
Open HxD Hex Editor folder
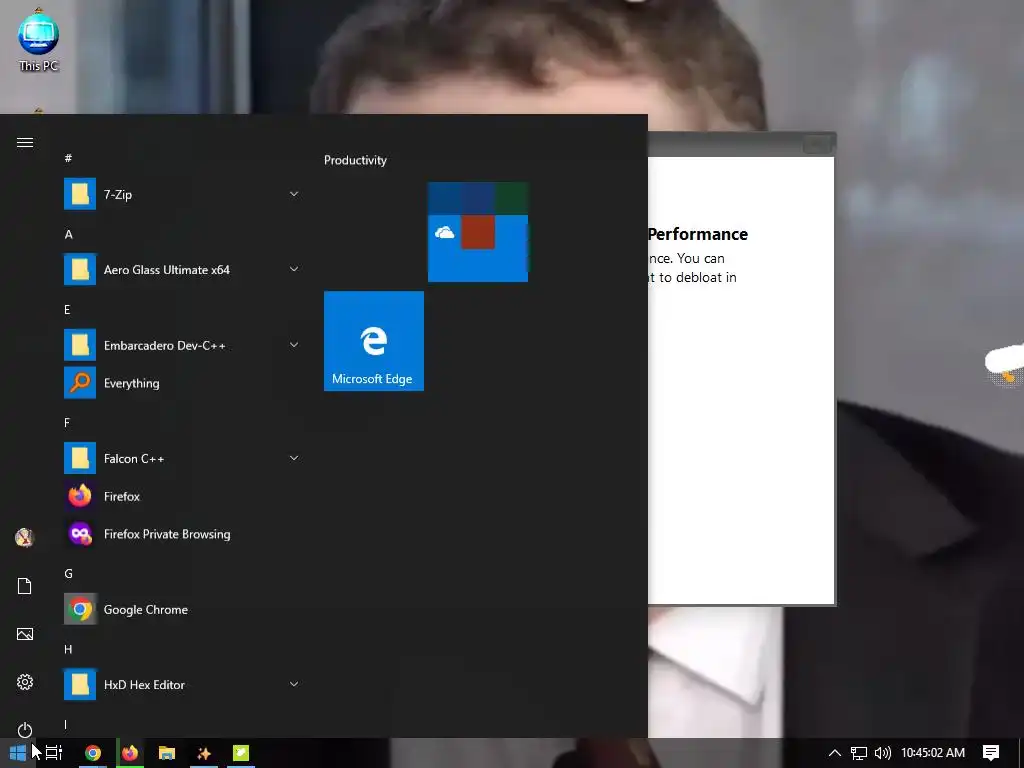click(x=182, y=684)
